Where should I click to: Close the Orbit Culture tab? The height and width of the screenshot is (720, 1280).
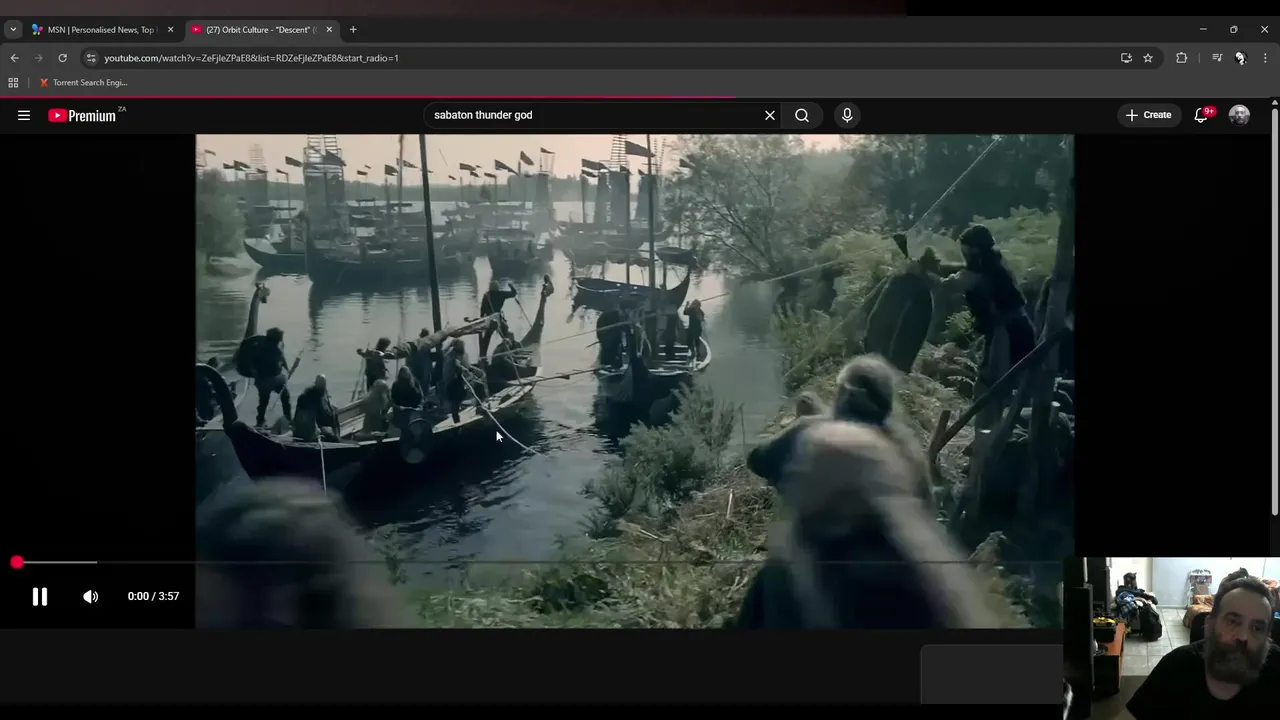(329, 30)
